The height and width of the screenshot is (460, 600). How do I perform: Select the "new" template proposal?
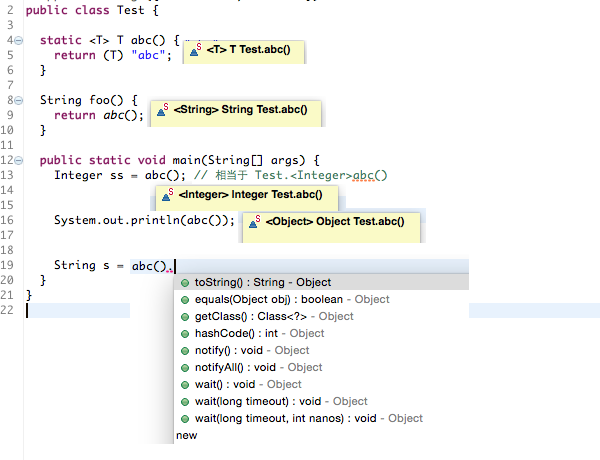(187, 436)
